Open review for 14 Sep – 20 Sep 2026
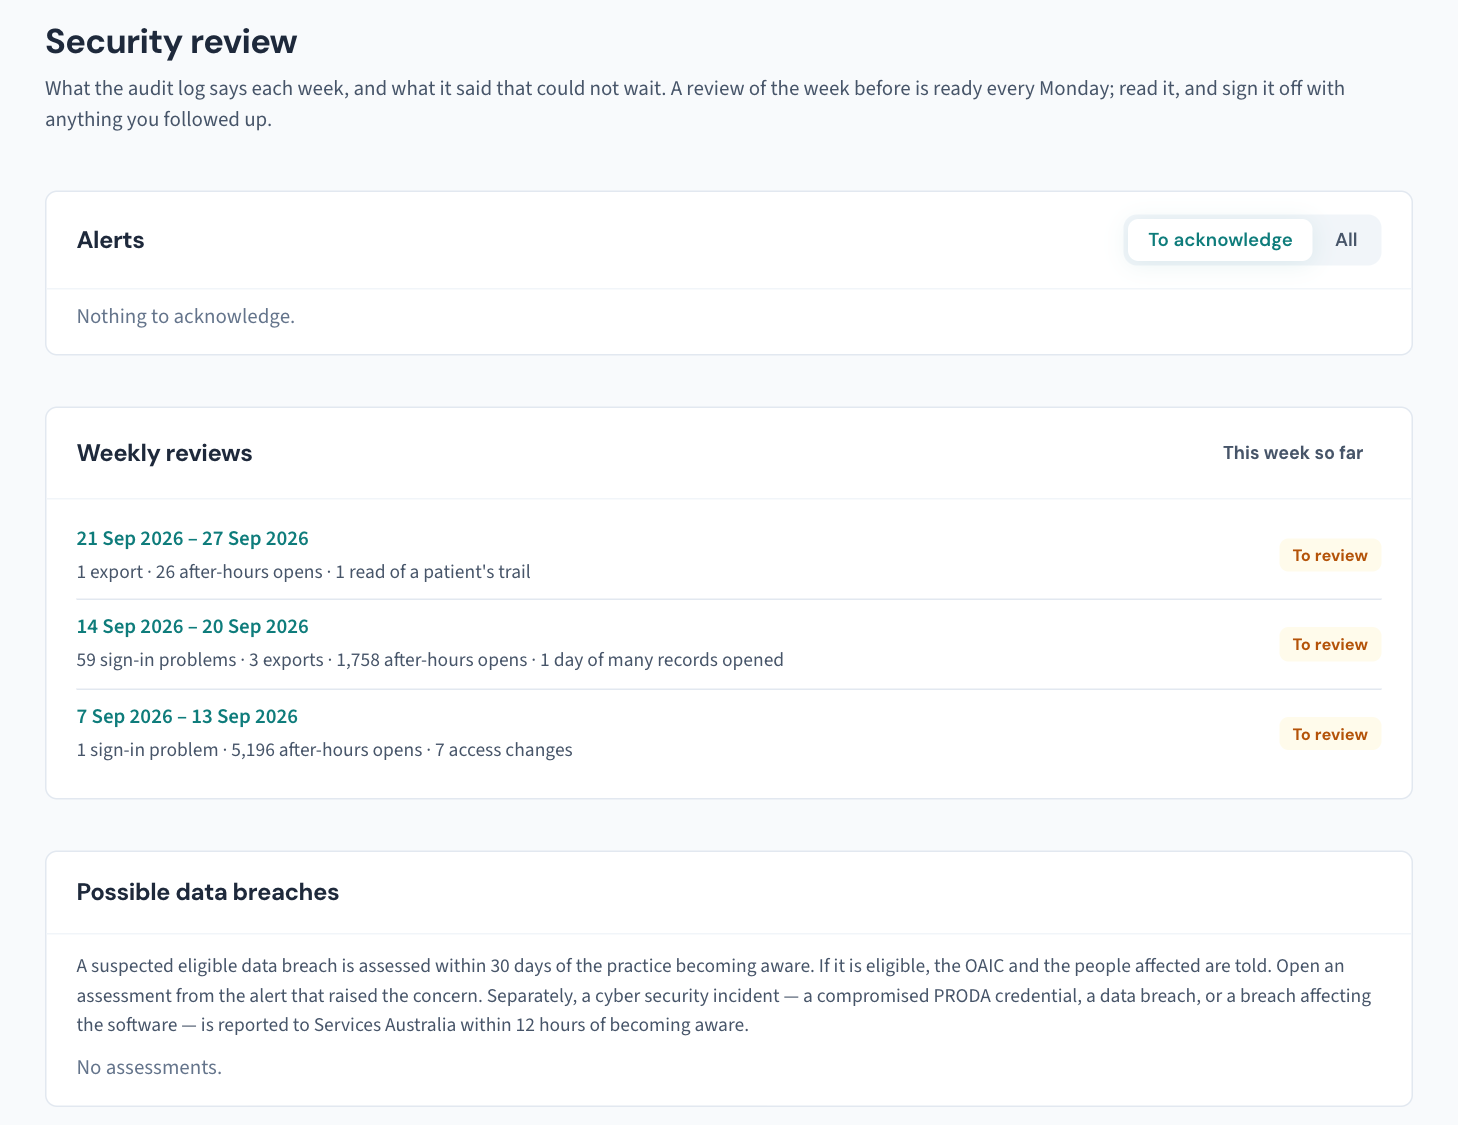Screen dimensions: 1458x1125 coord(192,626)
